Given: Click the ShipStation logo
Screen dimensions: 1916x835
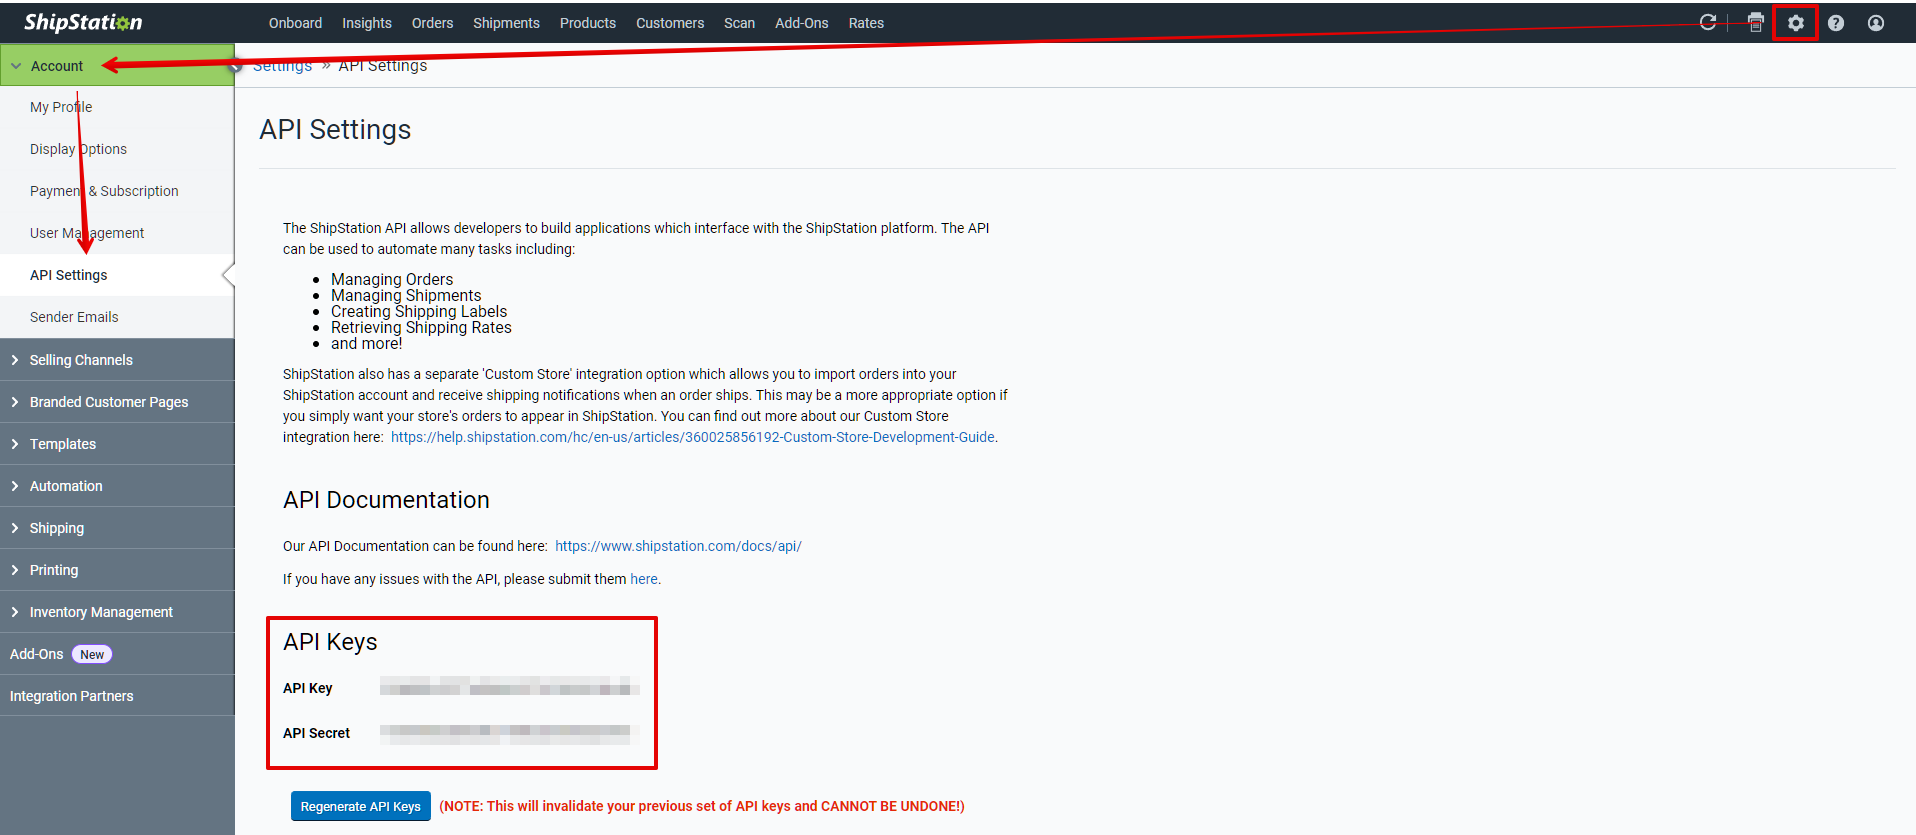Looking at the screenshot, I should 83,22.
